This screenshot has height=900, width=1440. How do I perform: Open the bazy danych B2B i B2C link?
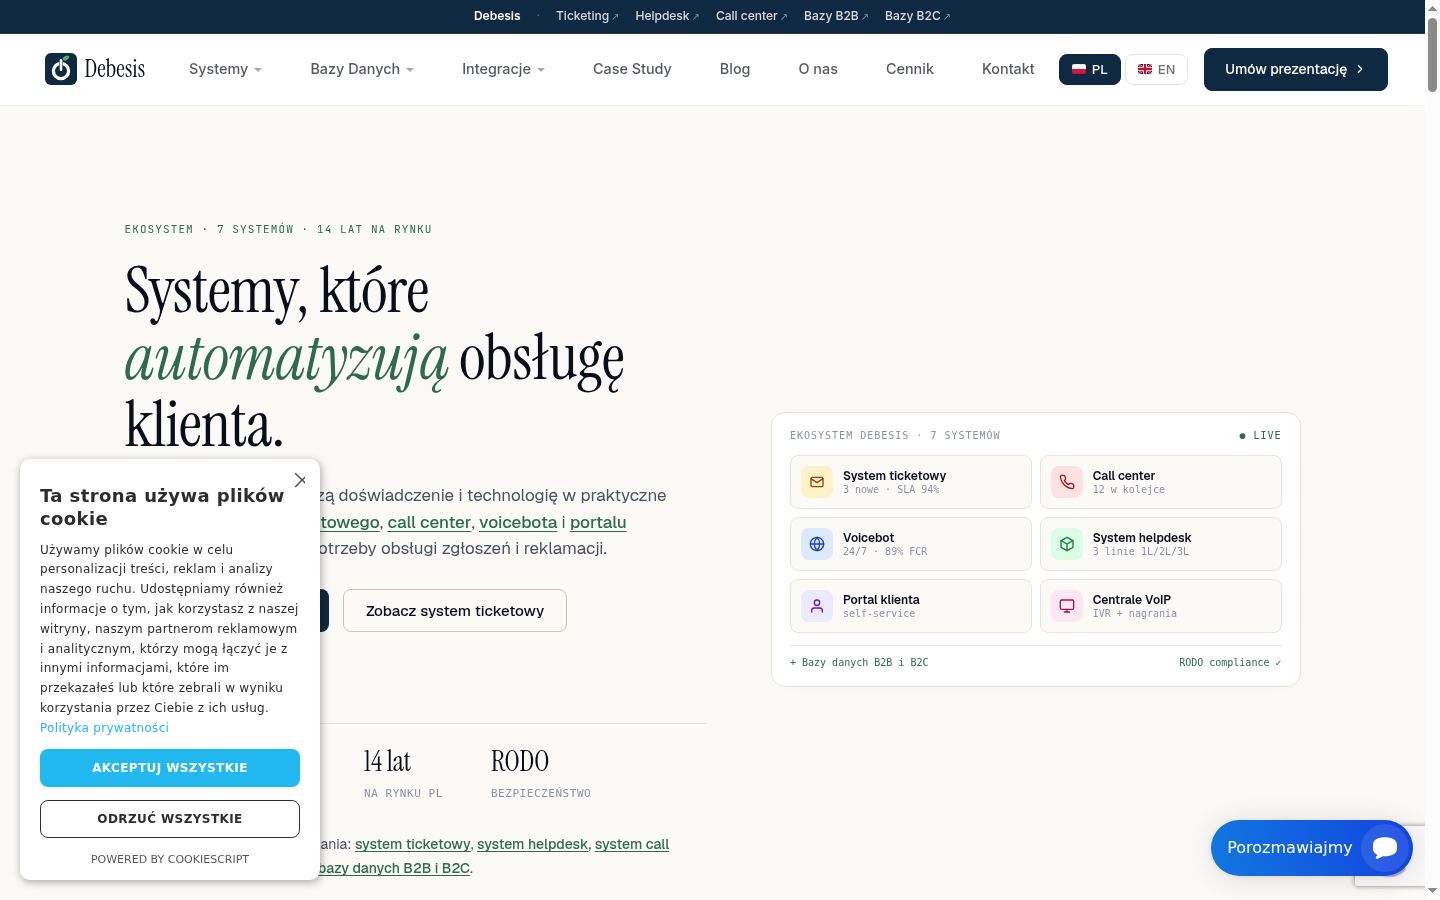(394, 868)
